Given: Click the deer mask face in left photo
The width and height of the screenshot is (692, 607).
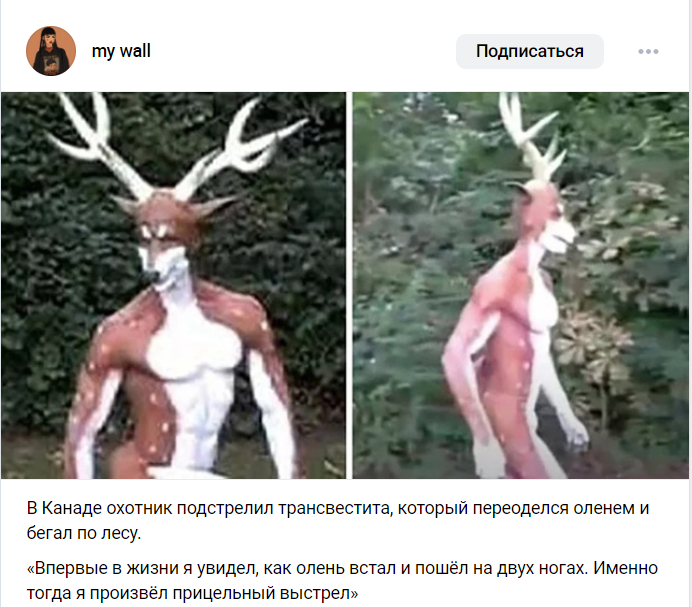Looking at the screenshot, I should click(x=165, y=245).
